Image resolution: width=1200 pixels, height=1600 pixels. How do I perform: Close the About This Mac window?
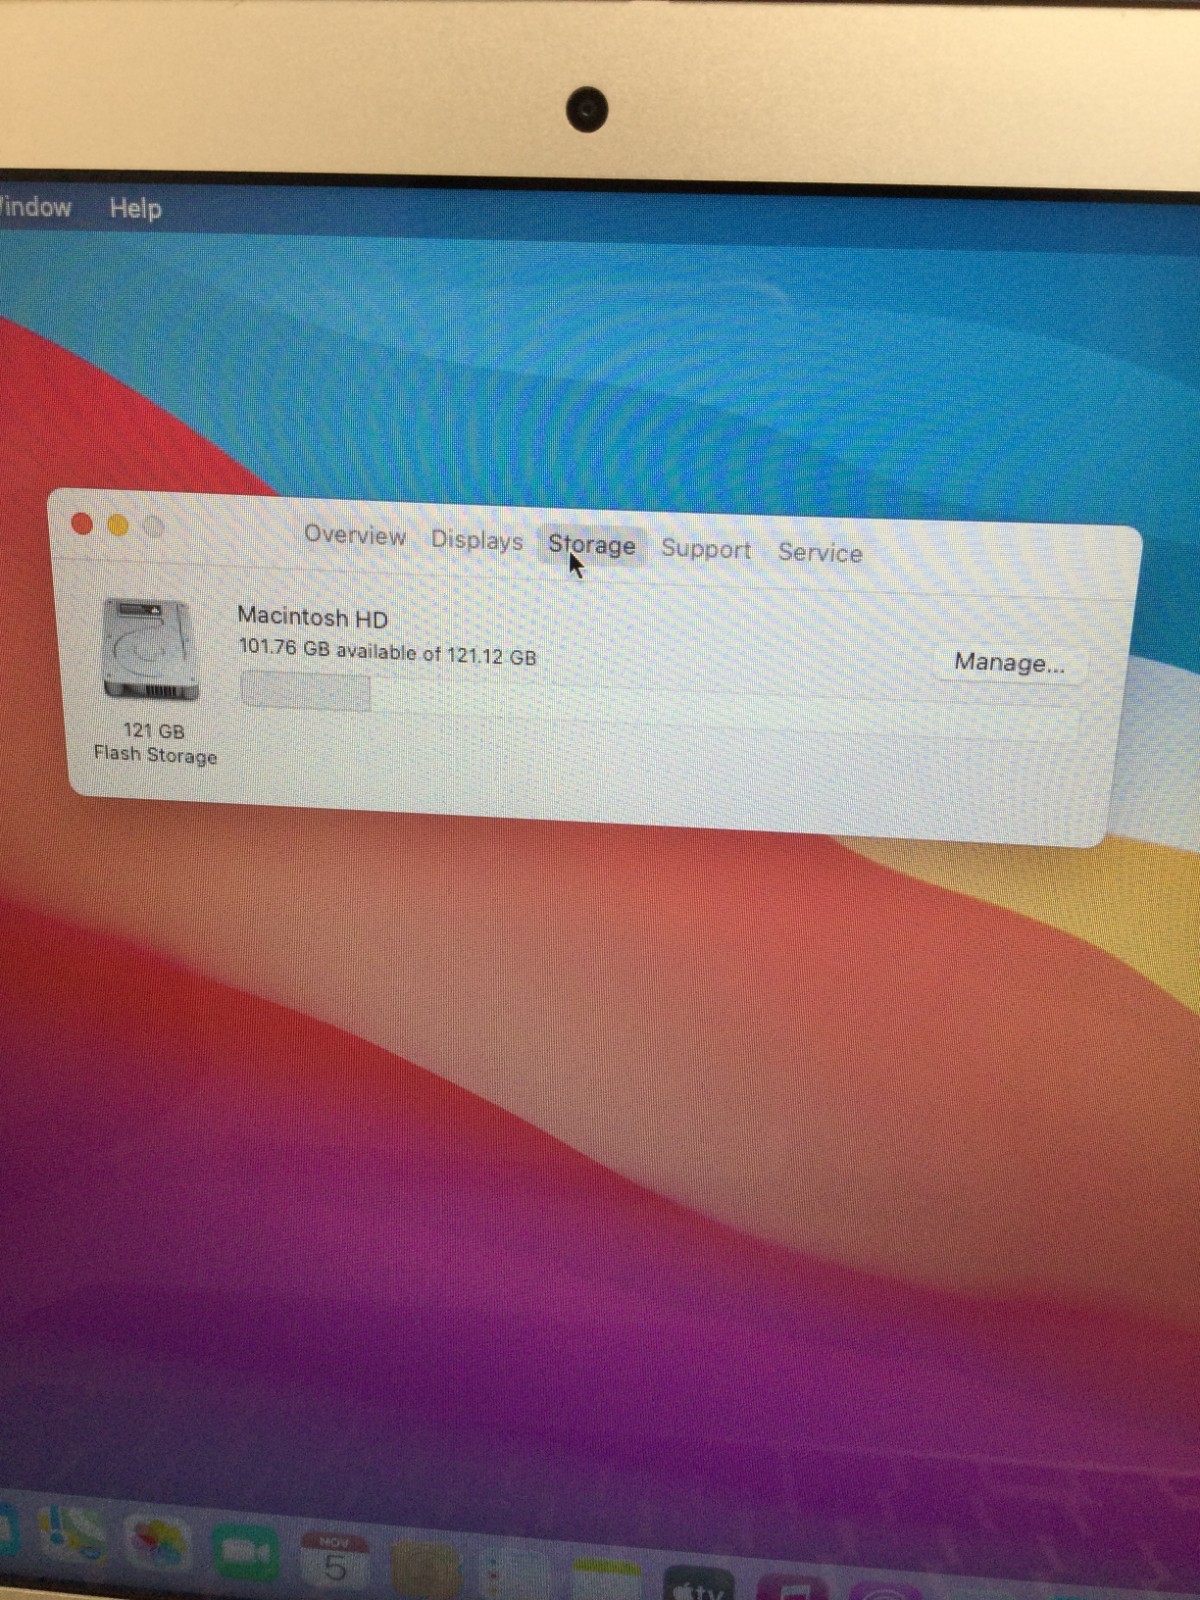point(82,524)
